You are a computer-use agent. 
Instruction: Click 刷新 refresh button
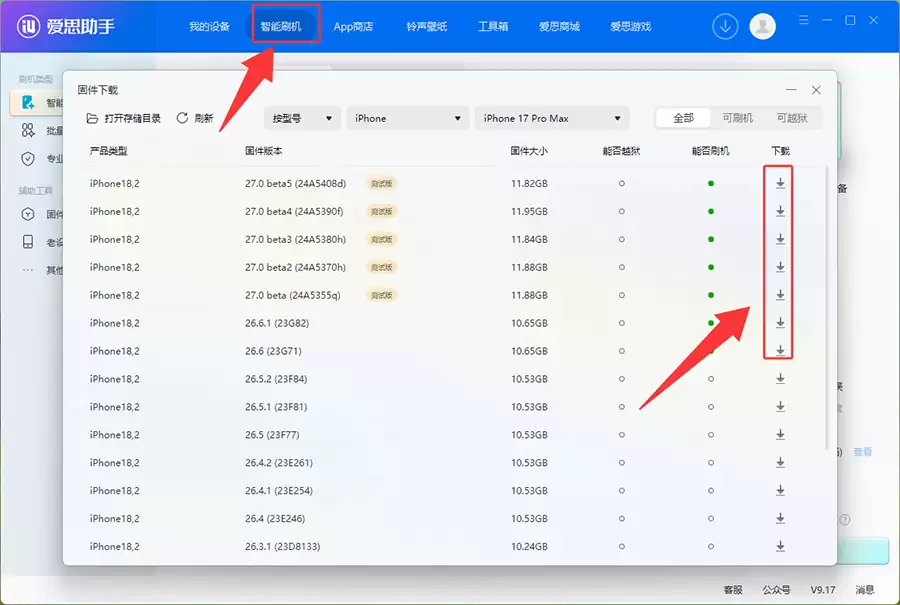195,118
